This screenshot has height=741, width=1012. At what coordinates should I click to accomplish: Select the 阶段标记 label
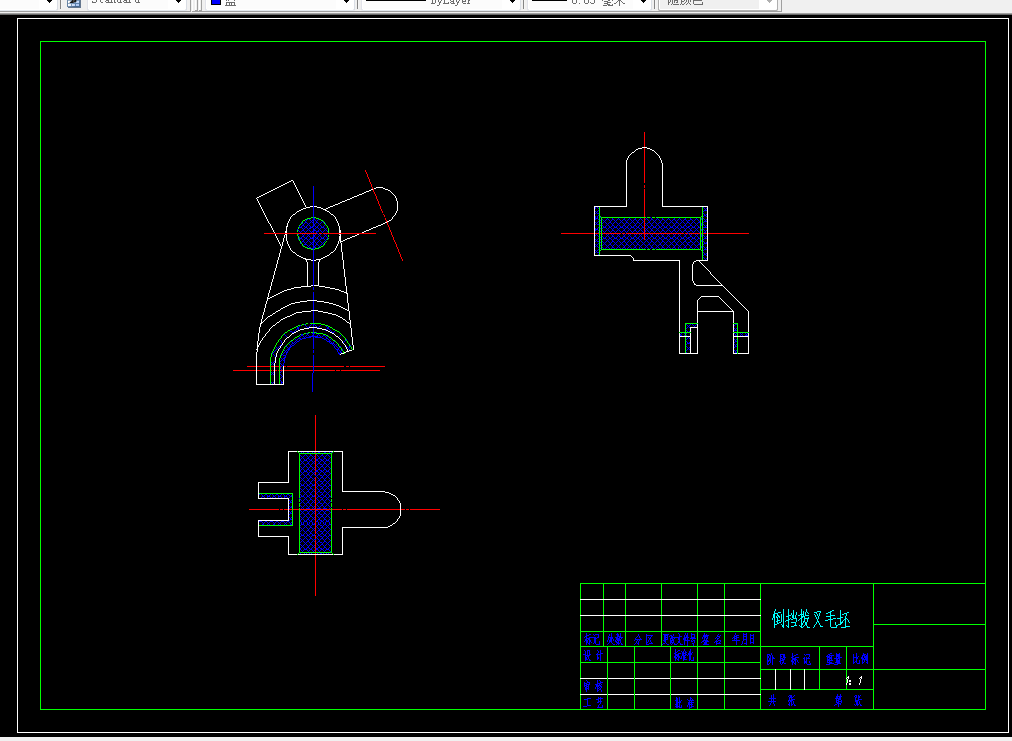pos(789,660)
